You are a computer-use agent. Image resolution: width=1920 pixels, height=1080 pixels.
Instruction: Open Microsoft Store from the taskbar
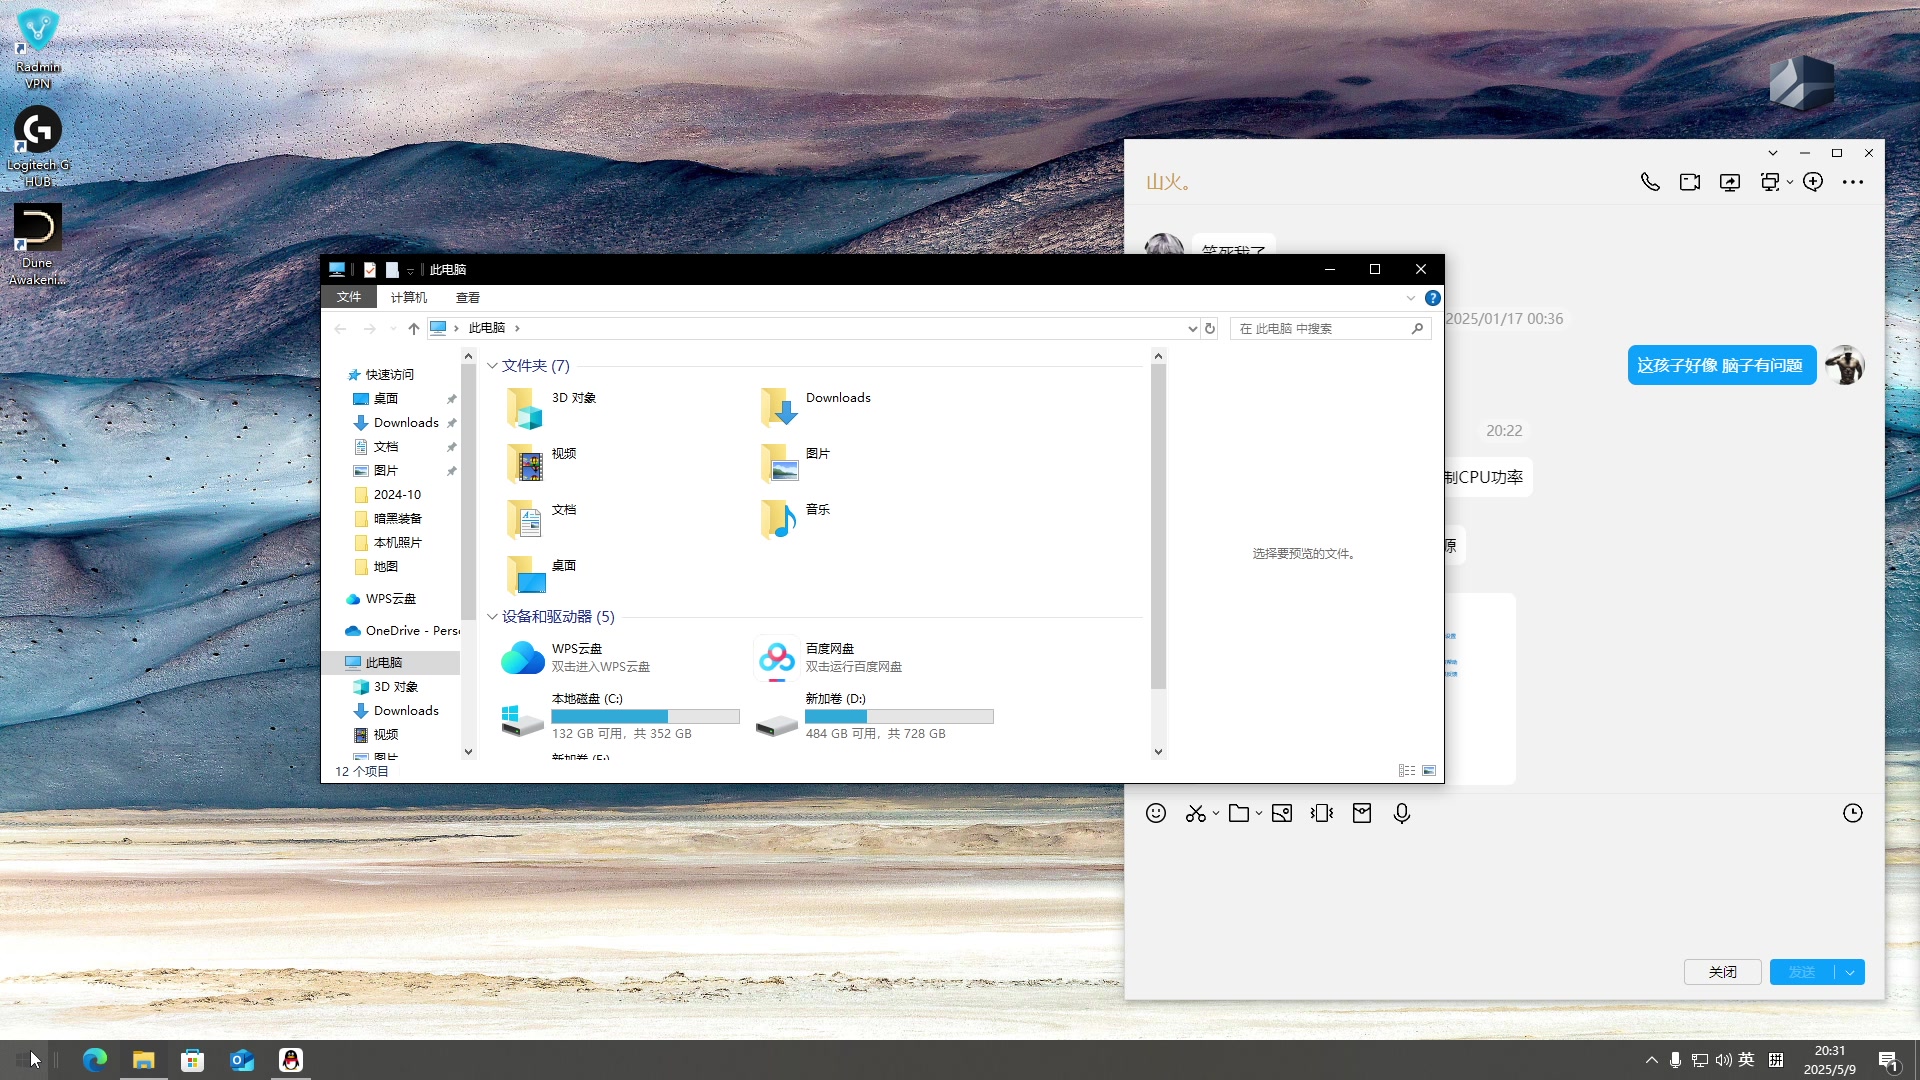tap(192, 1060)
